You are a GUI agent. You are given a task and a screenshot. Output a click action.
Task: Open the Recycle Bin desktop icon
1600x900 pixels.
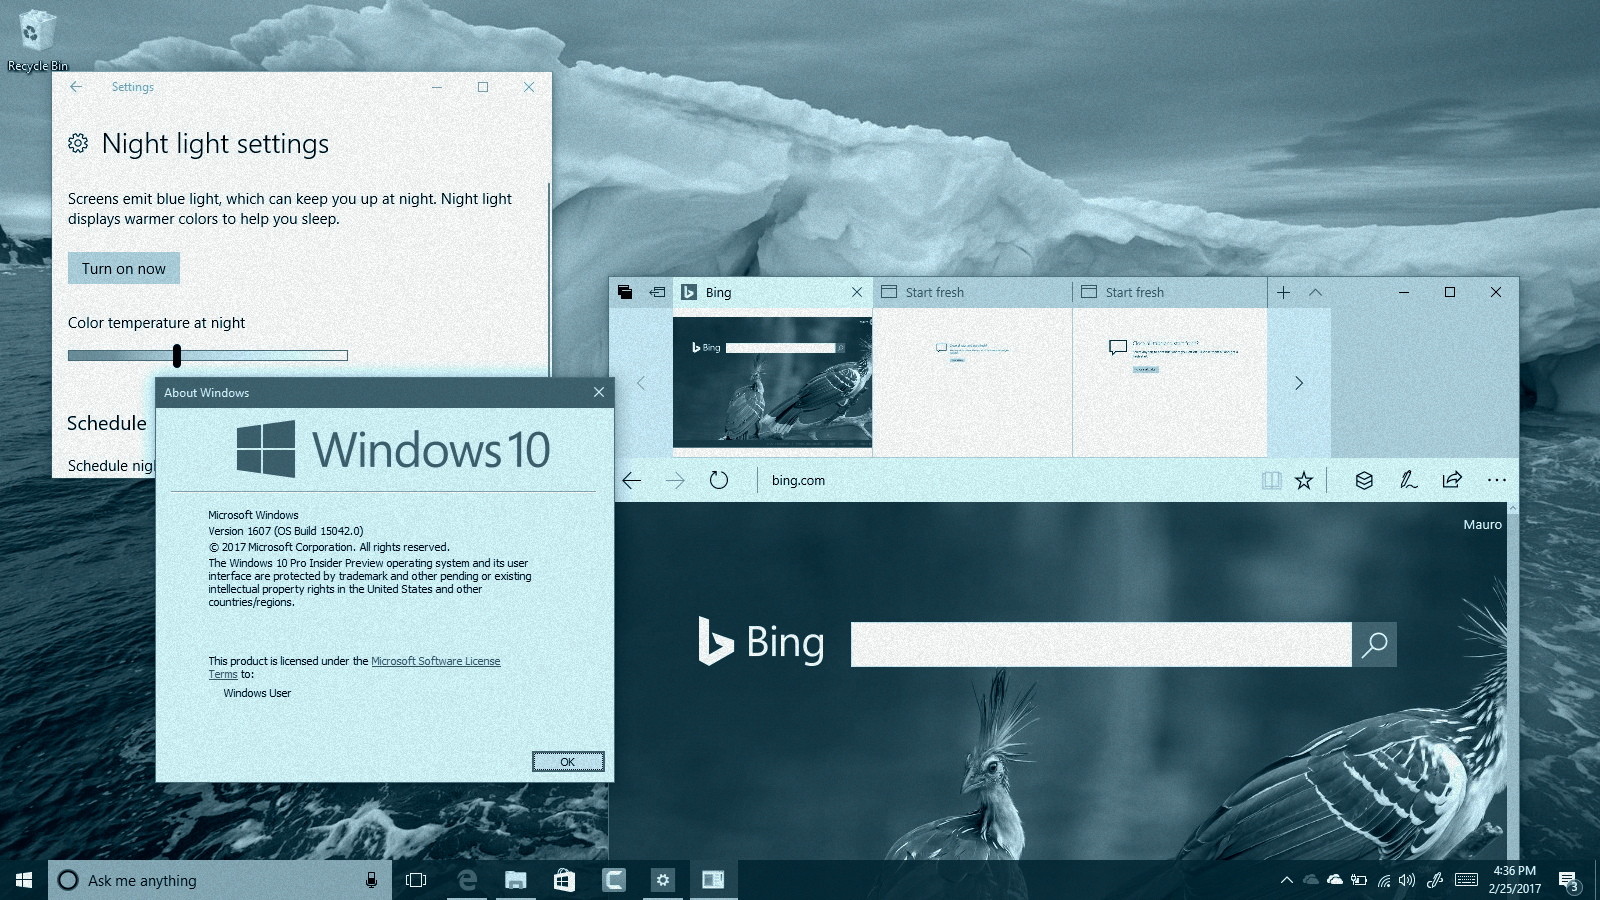point(36,40)
